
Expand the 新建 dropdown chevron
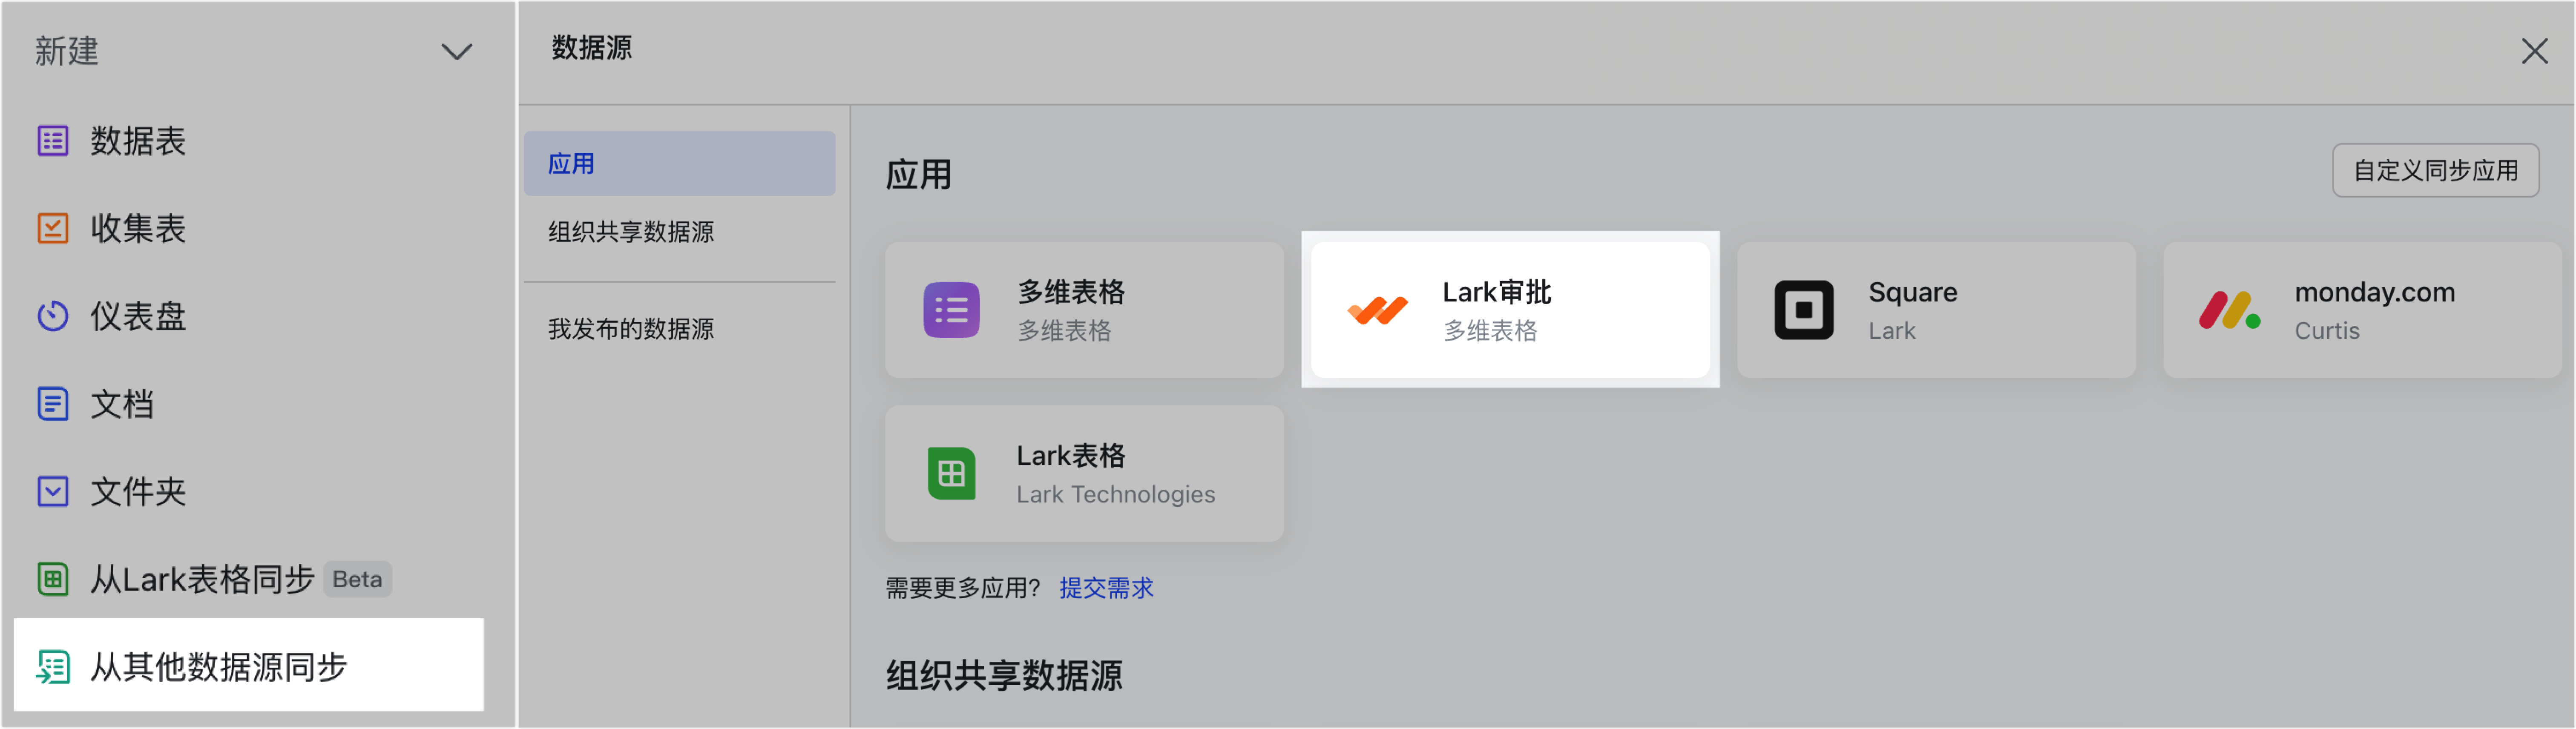(x=457, y=52)
